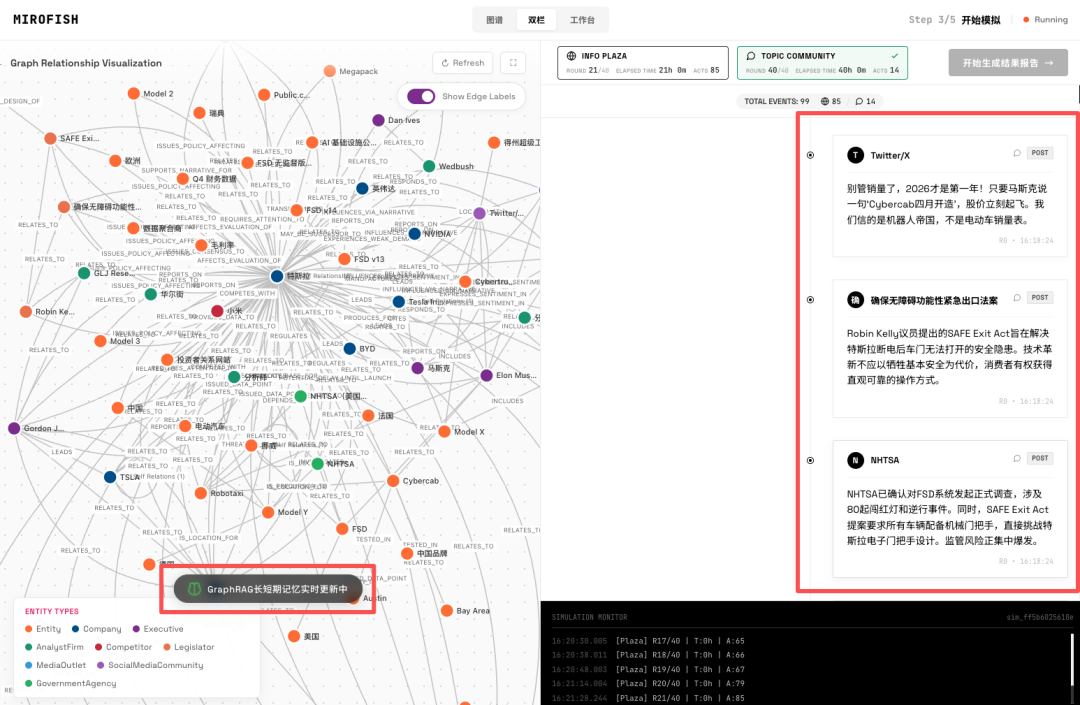Click the globe icon in INFO PLAZA

(x=571, y=56)
